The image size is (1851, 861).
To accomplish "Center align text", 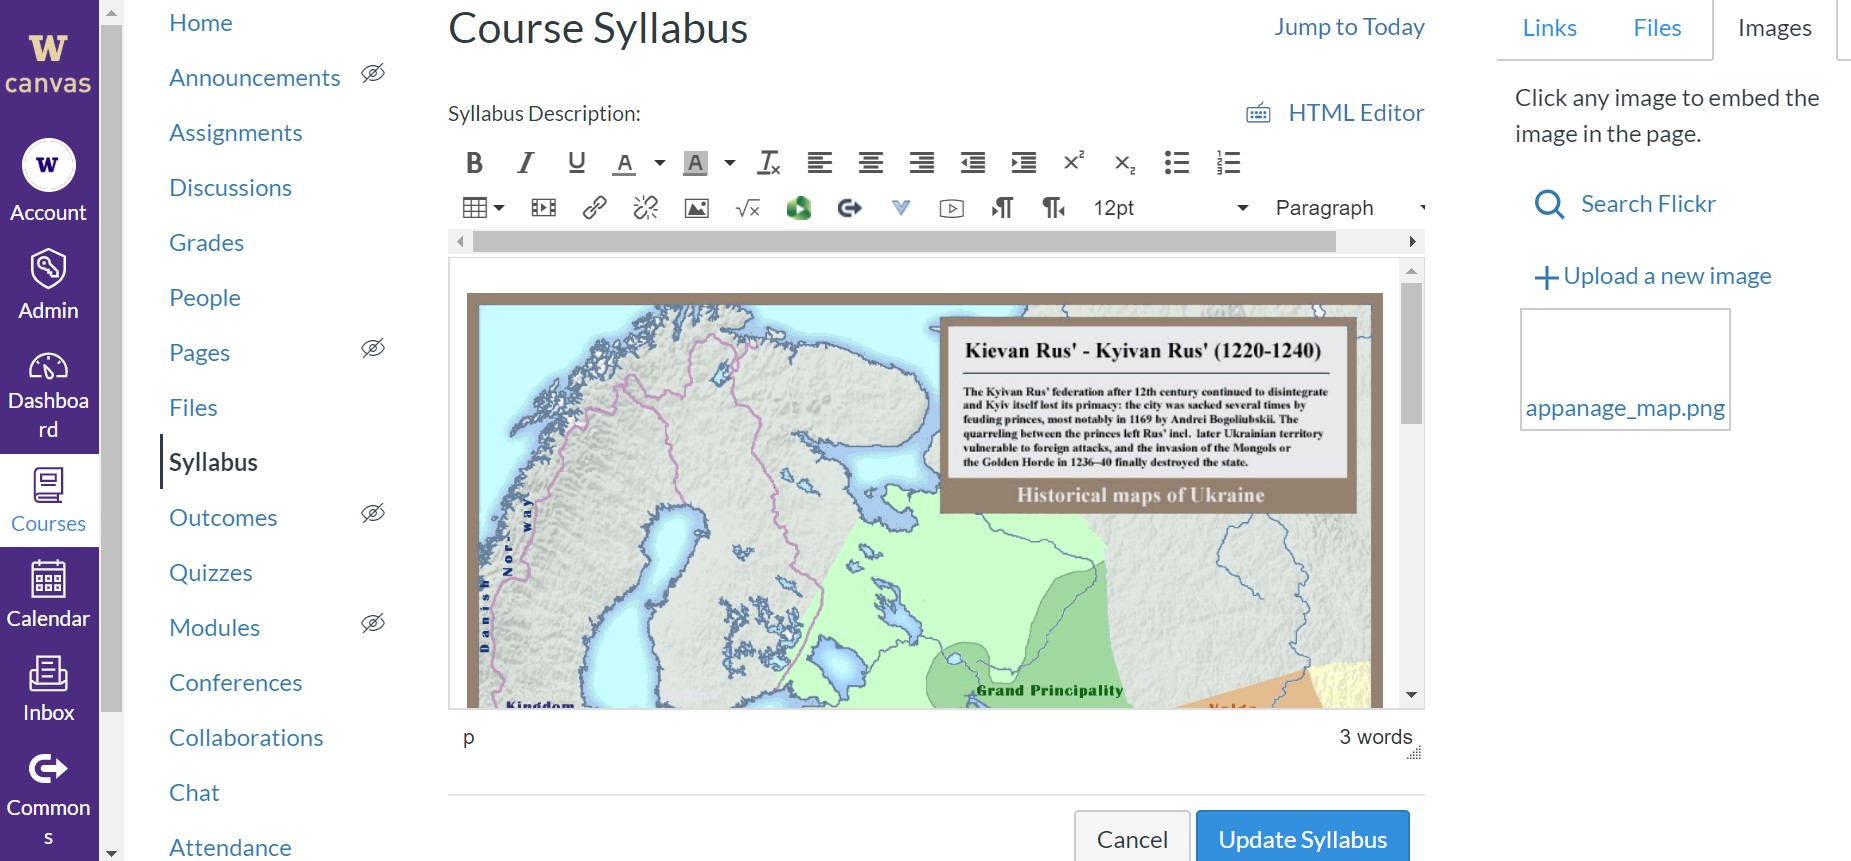I will (x=871, y=163).
